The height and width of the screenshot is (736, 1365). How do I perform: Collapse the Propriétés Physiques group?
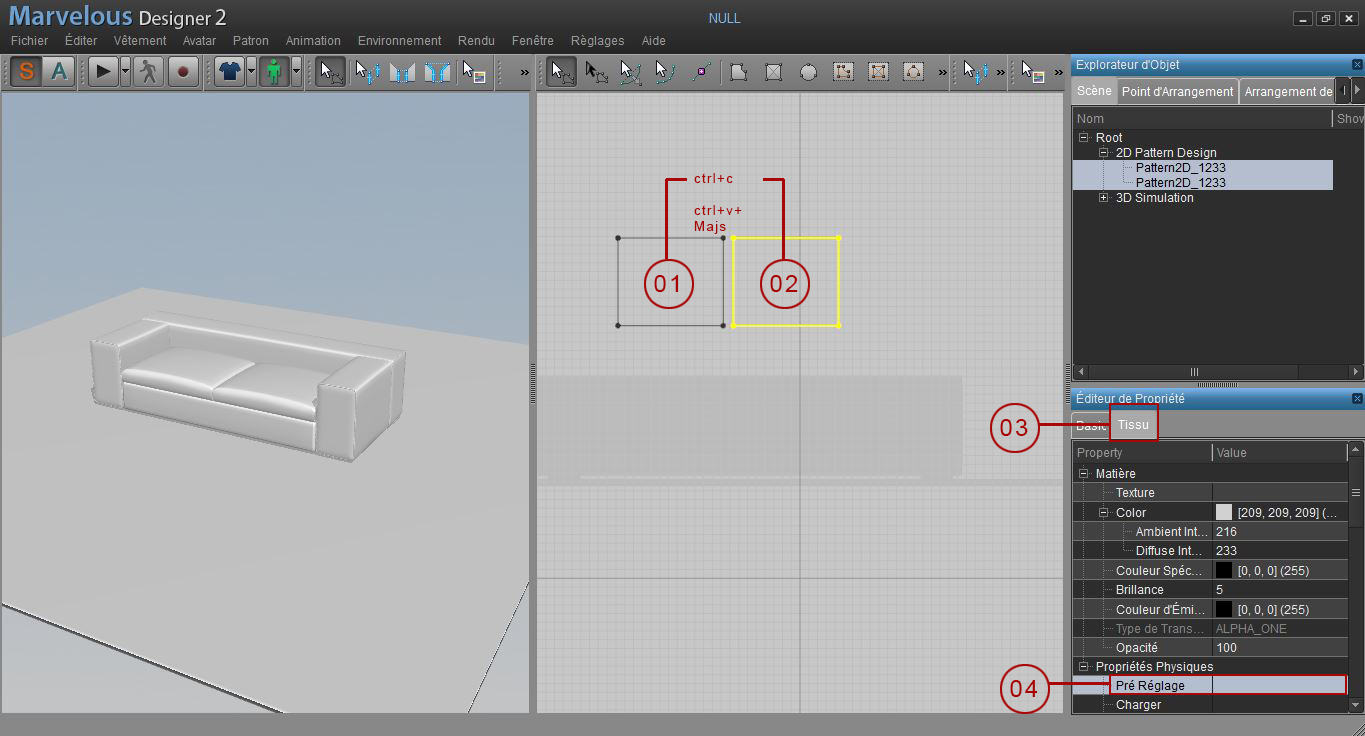(1083, 667)
